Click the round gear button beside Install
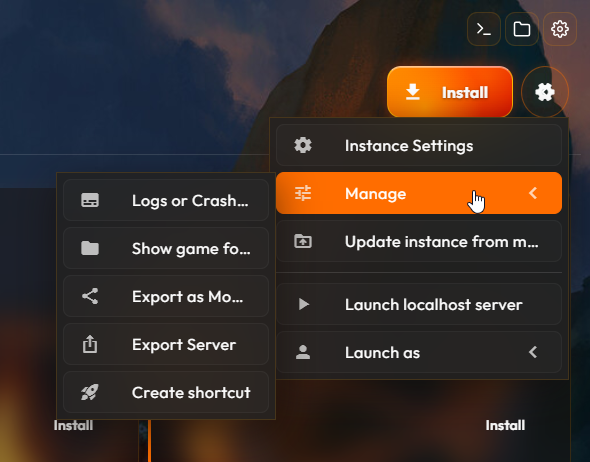The height and width of the screenshot is (462, 590). pos(545,92)
